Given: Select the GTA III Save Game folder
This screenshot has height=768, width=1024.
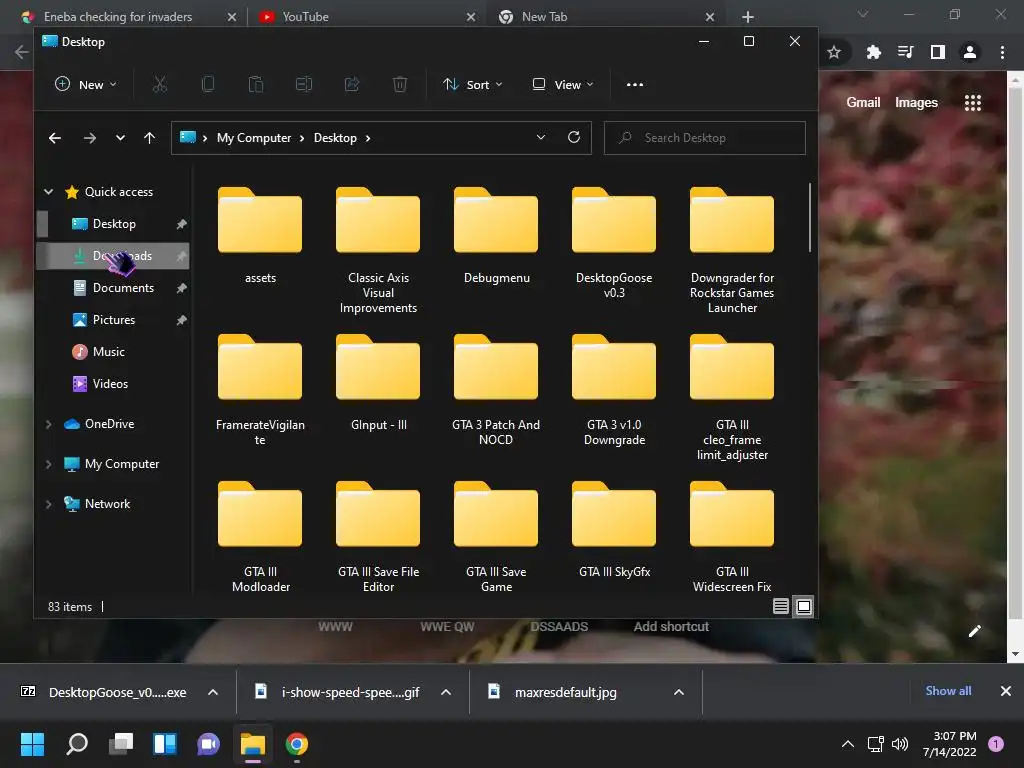Looking at the screenshot, I should pyautogui.click(x=496, y=537).
